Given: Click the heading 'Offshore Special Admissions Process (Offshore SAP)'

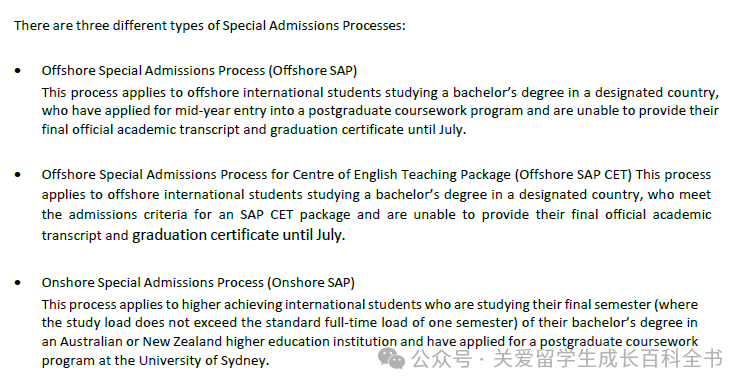Looking at the screenshot, I should pos(199,70).
